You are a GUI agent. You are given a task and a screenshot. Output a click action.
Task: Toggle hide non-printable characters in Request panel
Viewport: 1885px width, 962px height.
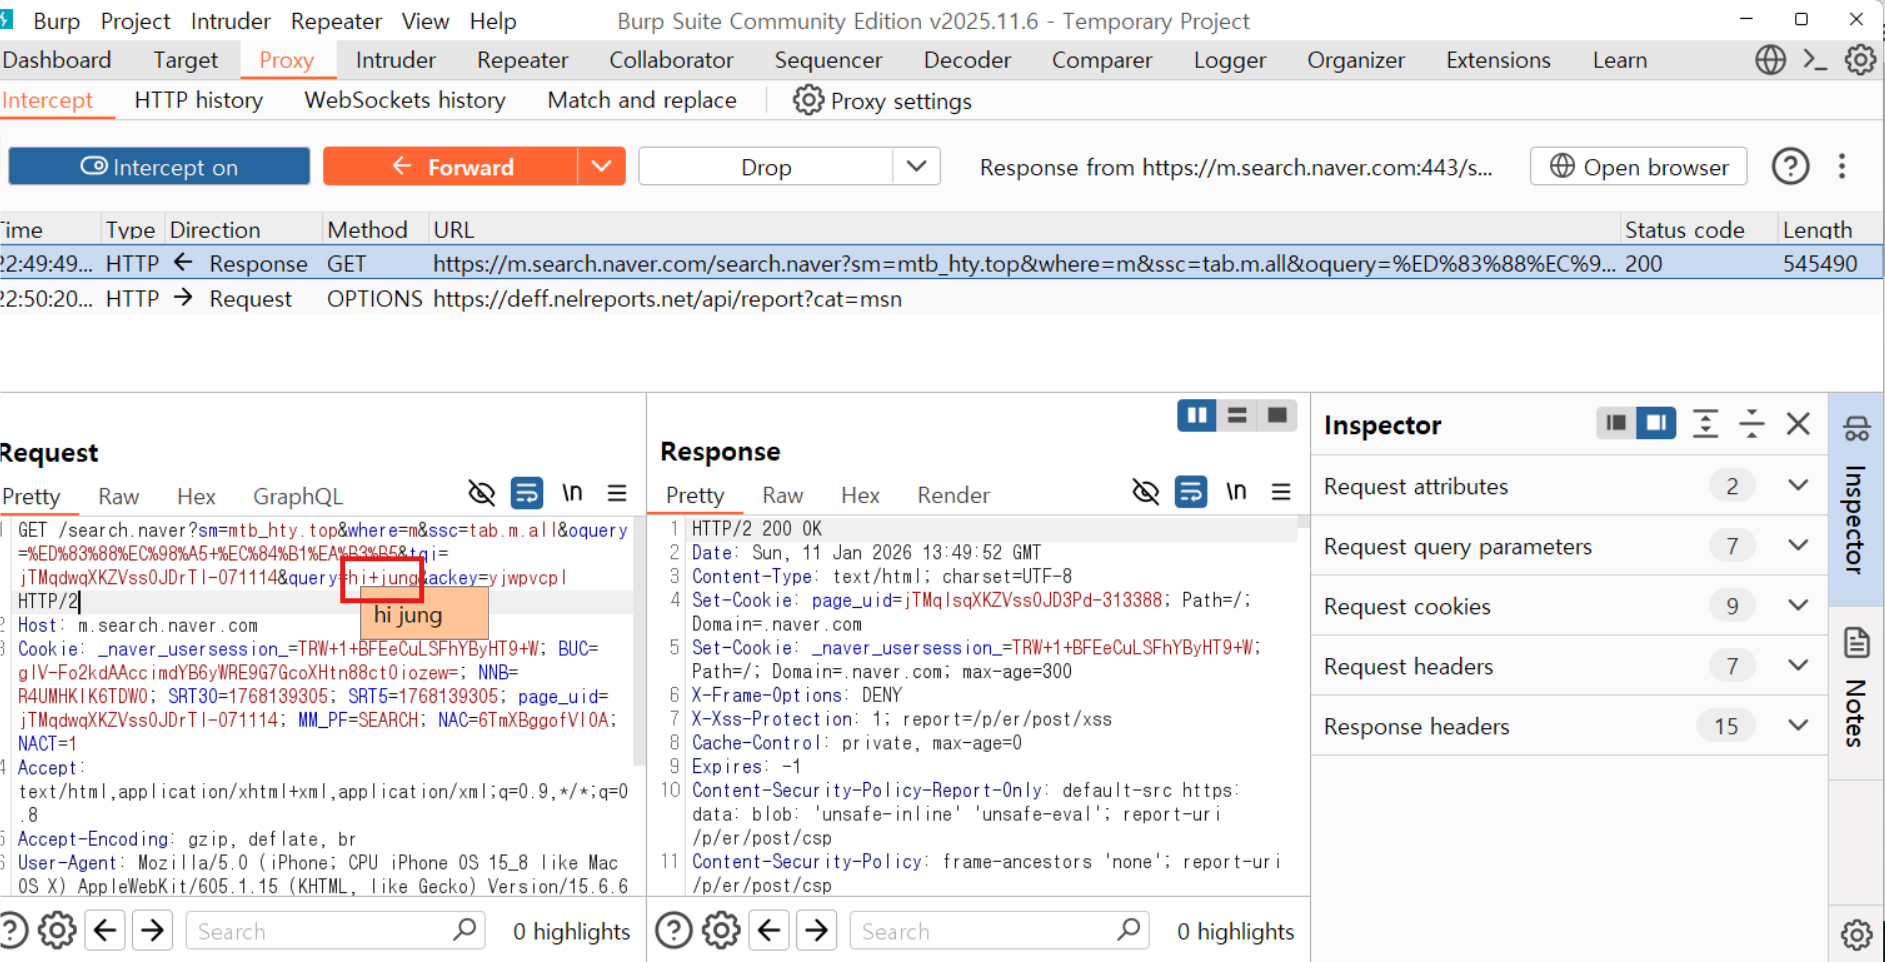481,493
